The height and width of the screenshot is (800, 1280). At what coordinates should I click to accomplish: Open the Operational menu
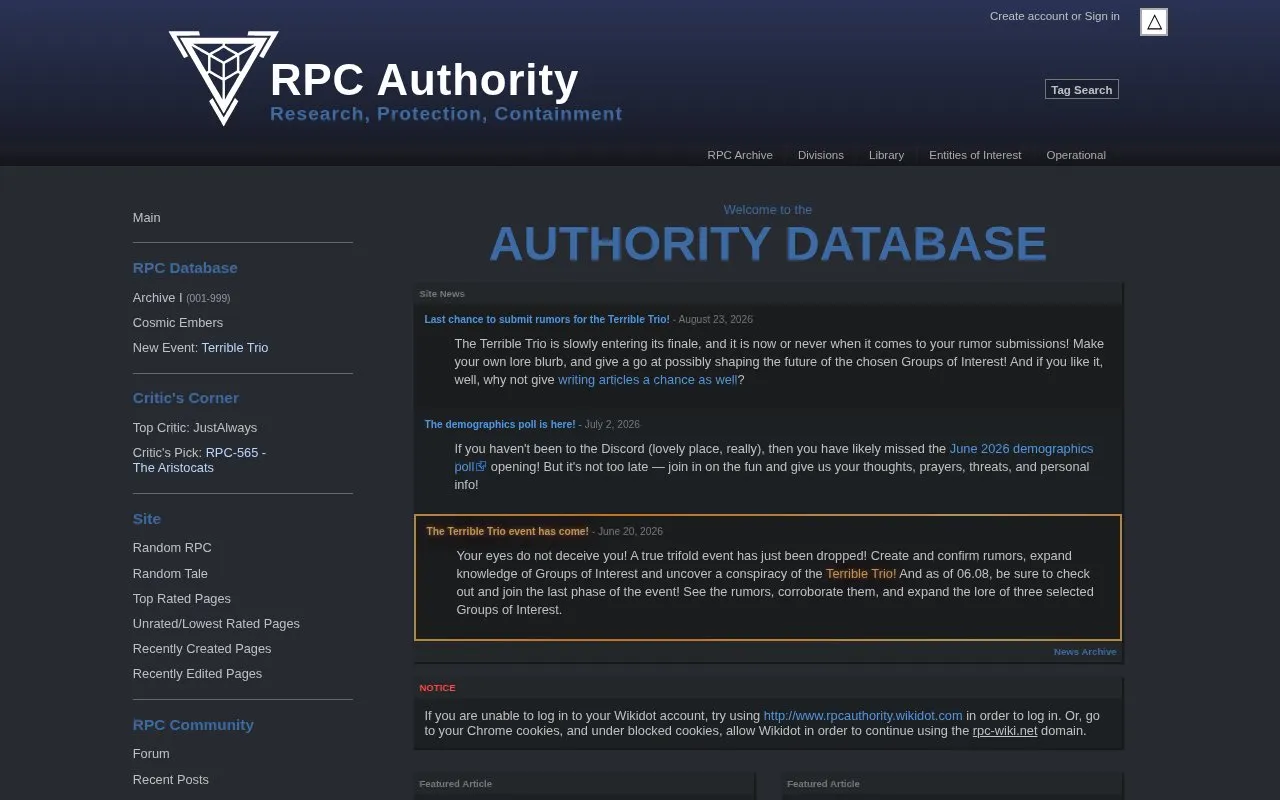[1076, 155]
